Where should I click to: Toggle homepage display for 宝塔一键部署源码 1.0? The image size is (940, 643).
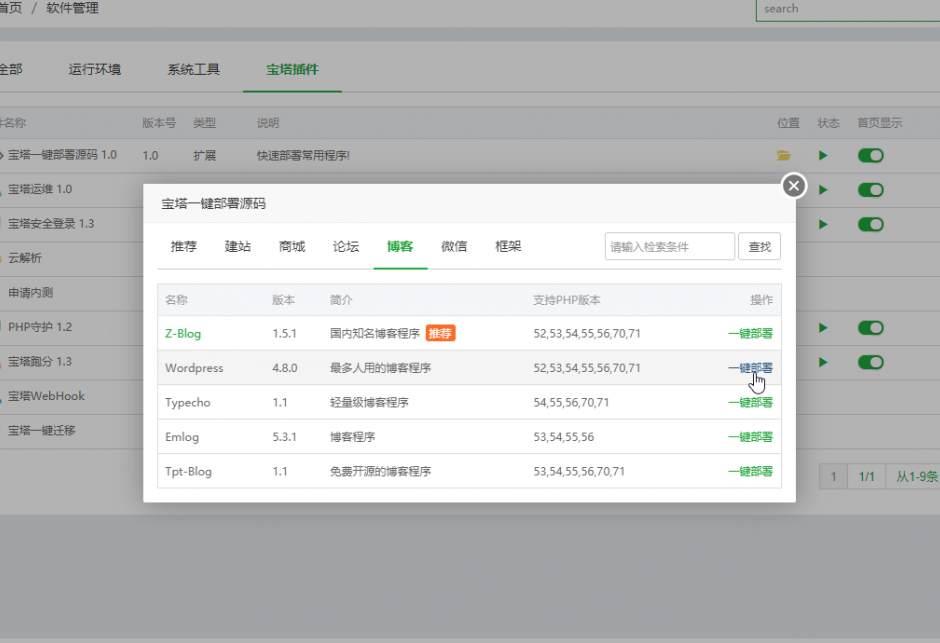pyautogui.click(x=870, y=156)
